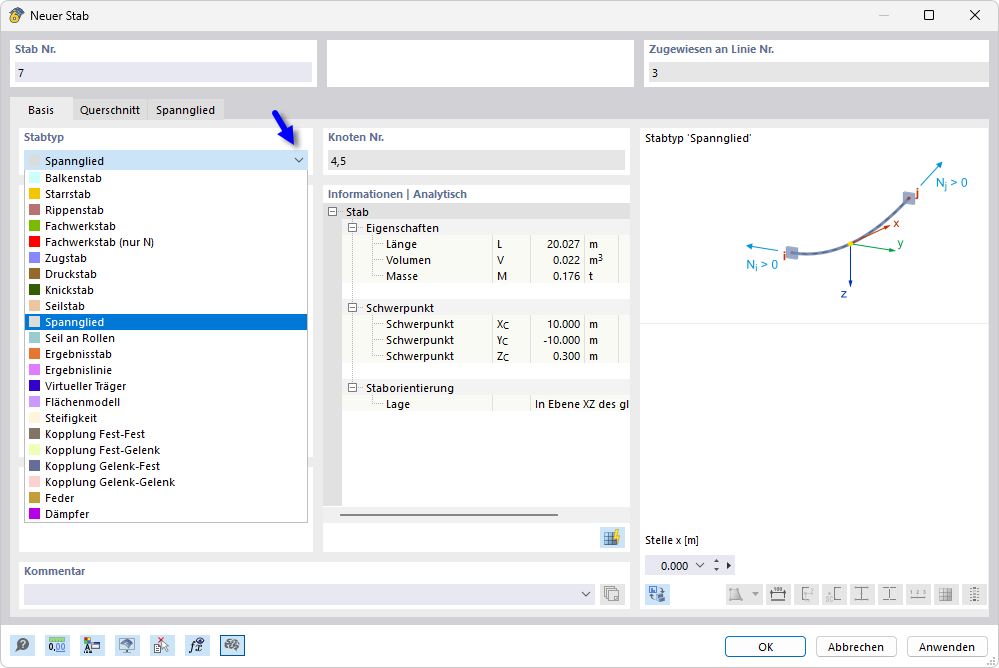Show dimensions icon with 100 label
Image resolution: width=999 pixels, height=668 pixels.
click(778, 594)
